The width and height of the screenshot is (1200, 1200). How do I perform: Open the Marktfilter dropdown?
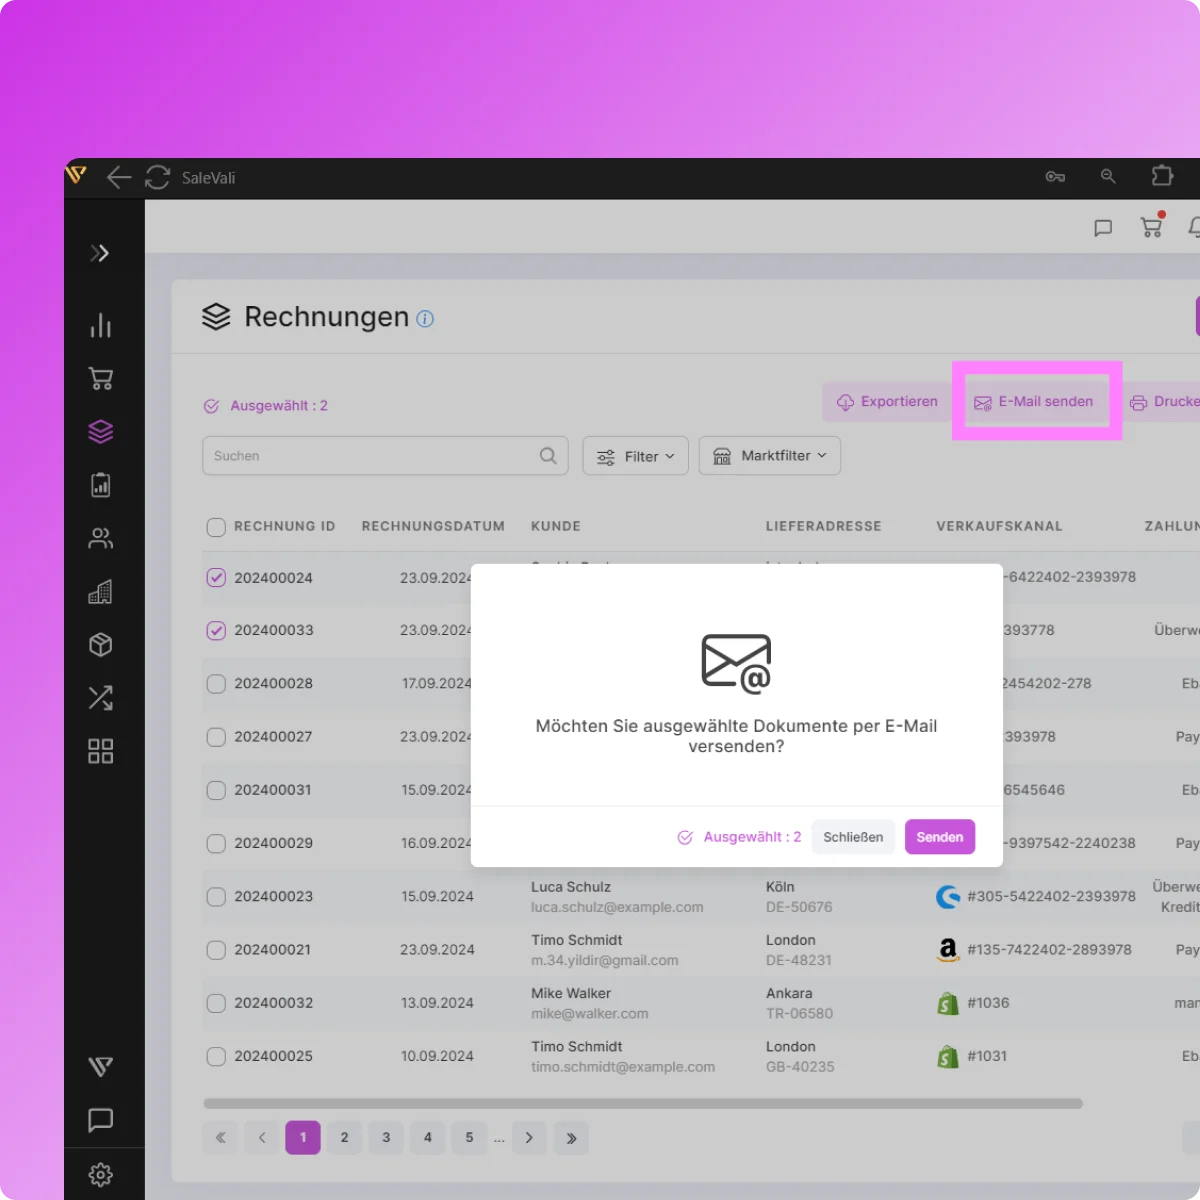point(769,456)
